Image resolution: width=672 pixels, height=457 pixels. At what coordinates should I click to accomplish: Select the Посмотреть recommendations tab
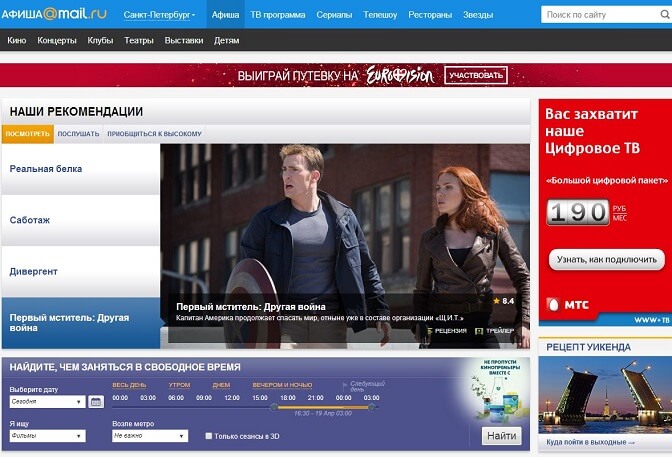coord(28,134)
